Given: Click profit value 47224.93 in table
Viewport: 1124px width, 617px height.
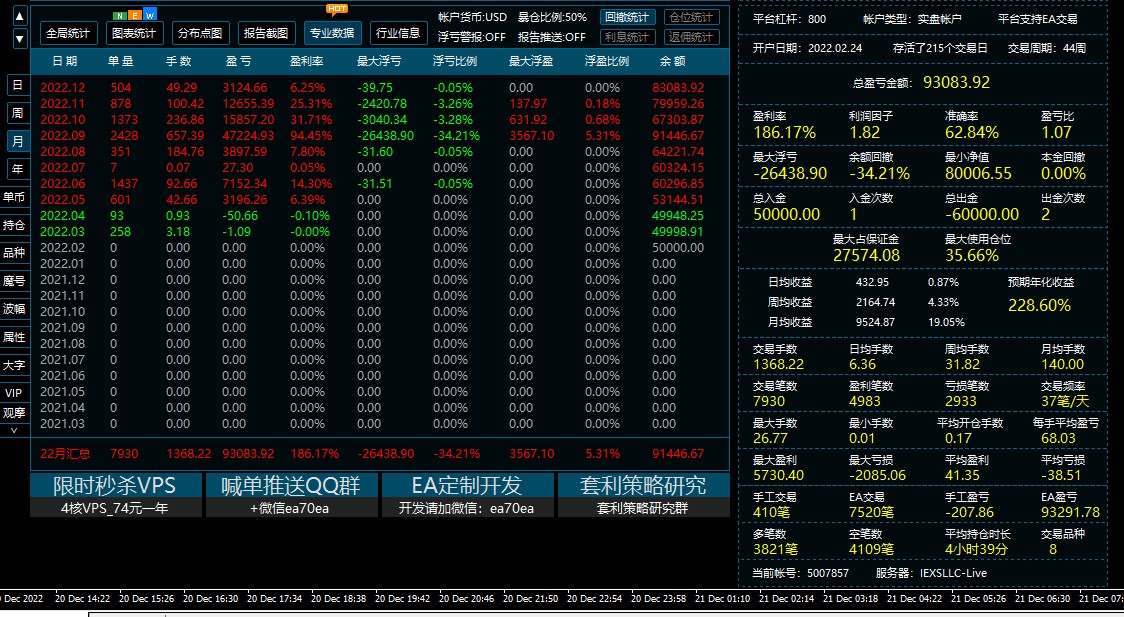Looking at the screenshot, I should point(249,135).
